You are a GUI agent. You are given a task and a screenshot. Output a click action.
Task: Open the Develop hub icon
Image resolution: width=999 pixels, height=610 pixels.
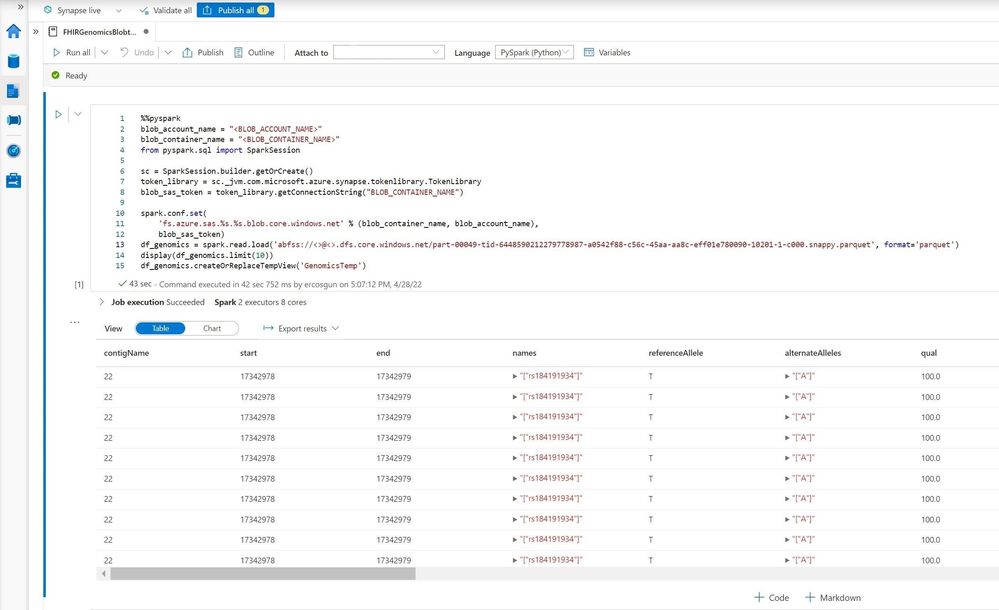click(13, 91)
